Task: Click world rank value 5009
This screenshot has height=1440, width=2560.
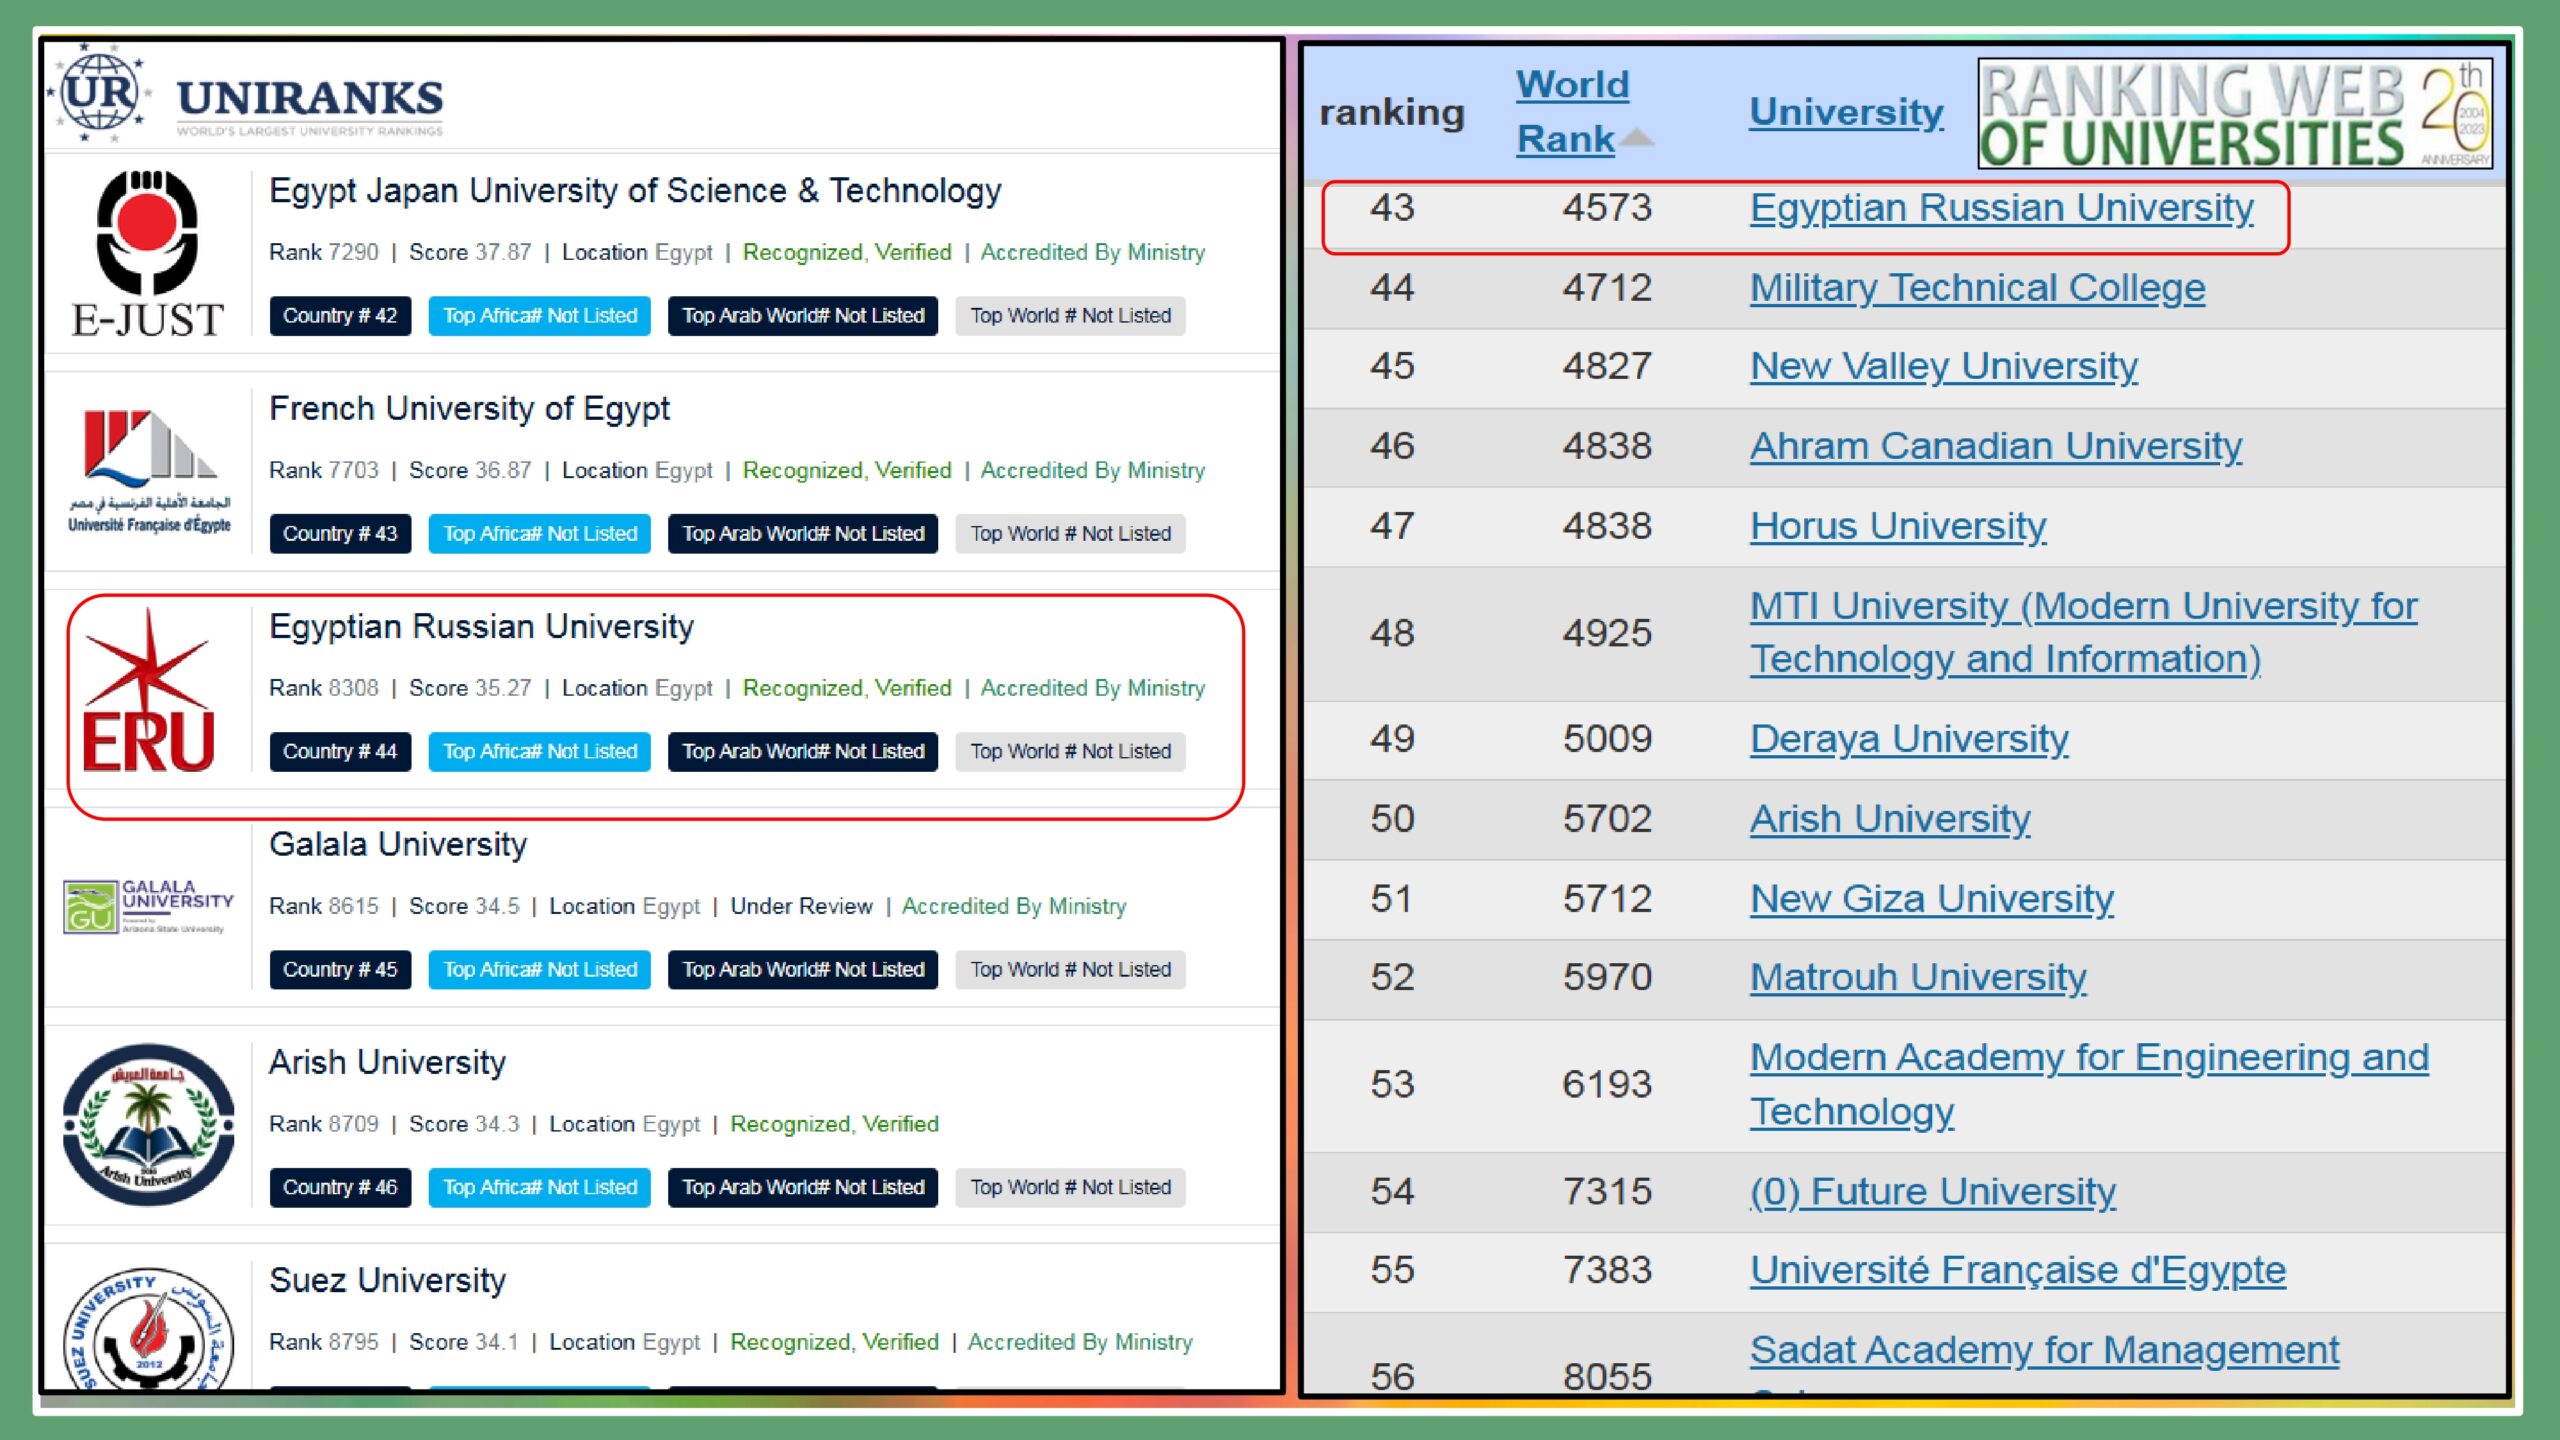Action: tap(1607, 739)
